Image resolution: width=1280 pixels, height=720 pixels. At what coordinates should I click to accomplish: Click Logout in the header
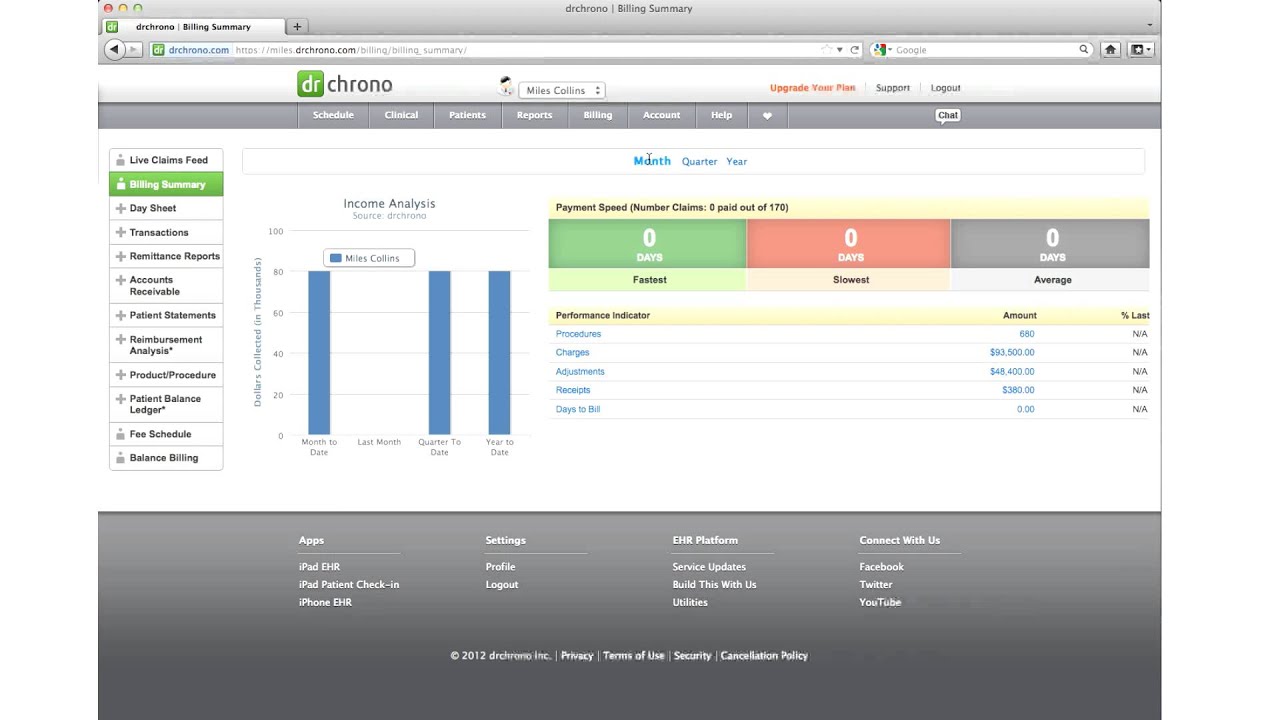coord(945,88)
